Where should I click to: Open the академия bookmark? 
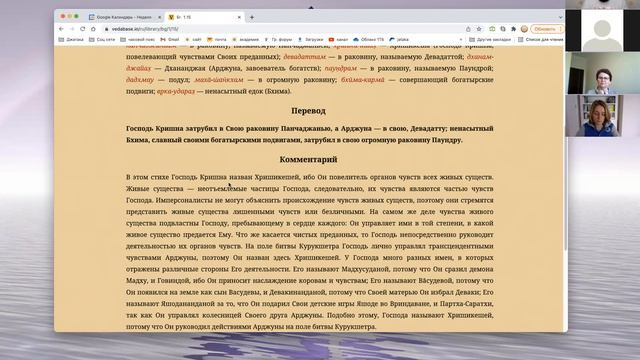coord(246,40)
